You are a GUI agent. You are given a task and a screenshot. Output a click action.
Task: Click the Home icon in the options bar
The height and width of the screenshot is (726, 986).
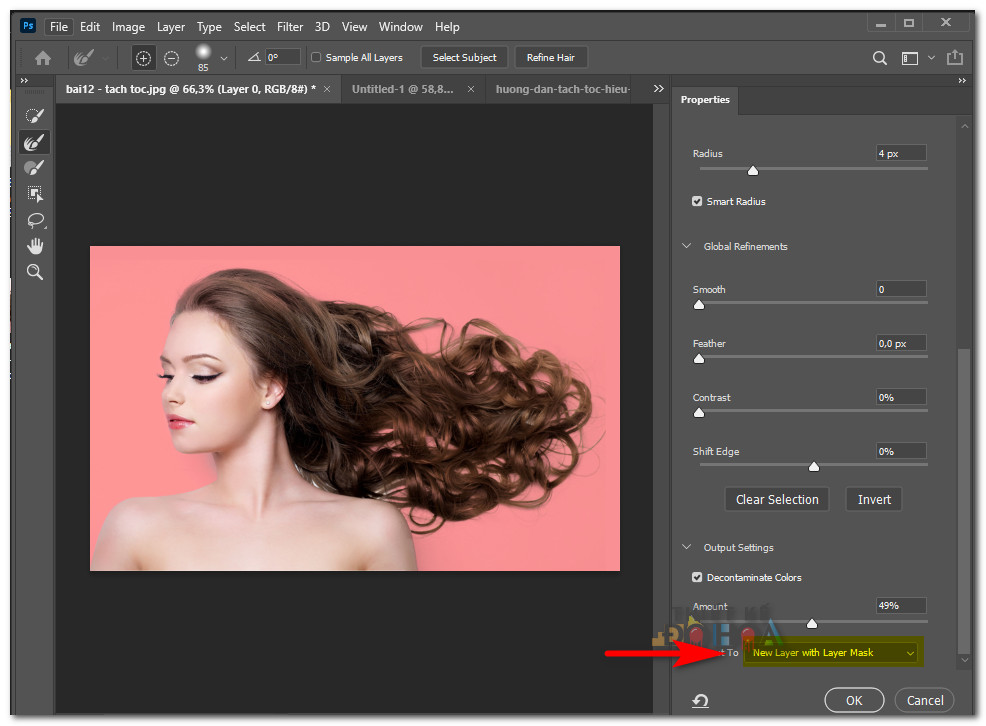click(41, 57)
